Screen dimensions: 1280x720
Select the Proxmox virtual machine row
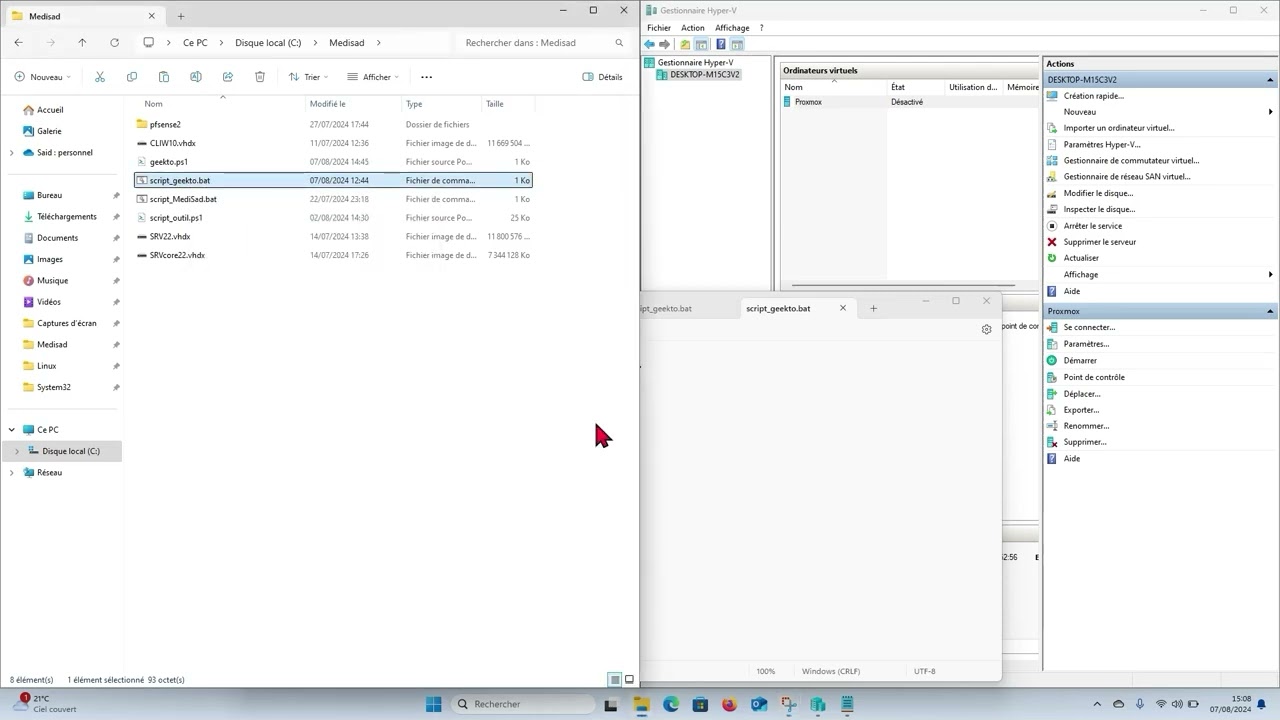coord(910,102)
